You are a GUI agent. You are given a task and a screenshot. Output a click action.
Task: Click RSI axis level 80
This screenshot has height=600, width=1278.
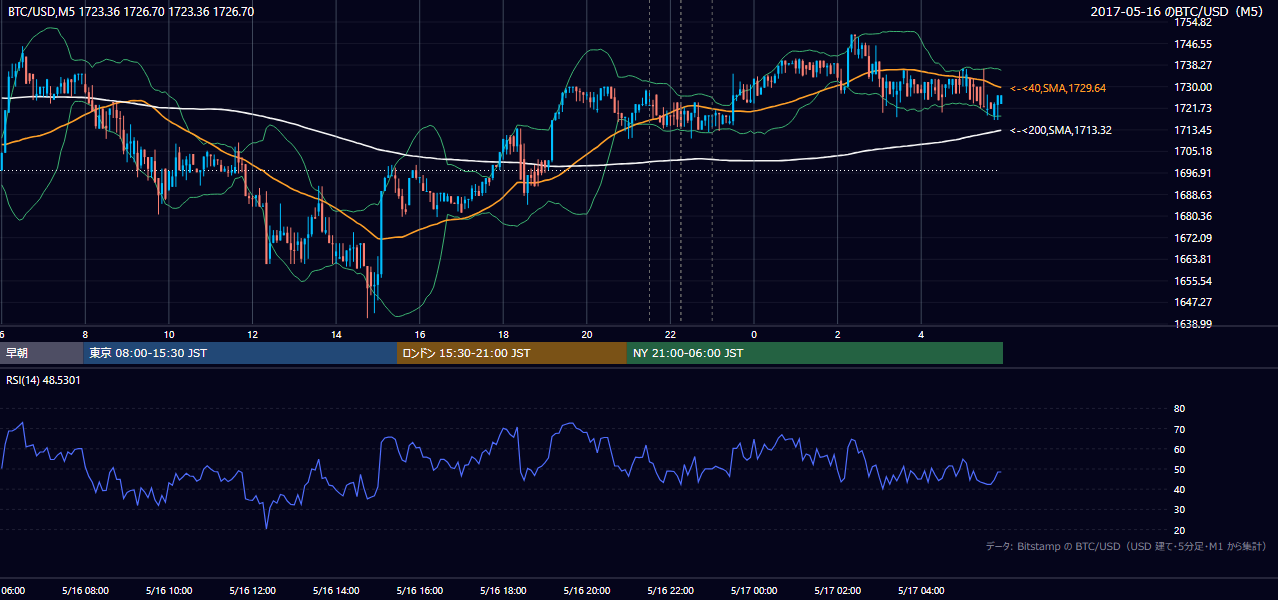[1179, 409]
